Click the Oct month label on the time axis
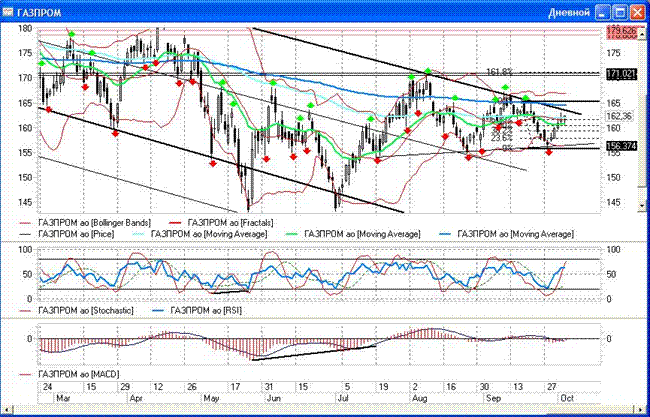This screenshot has height=417, width=650. coord(567,398)
